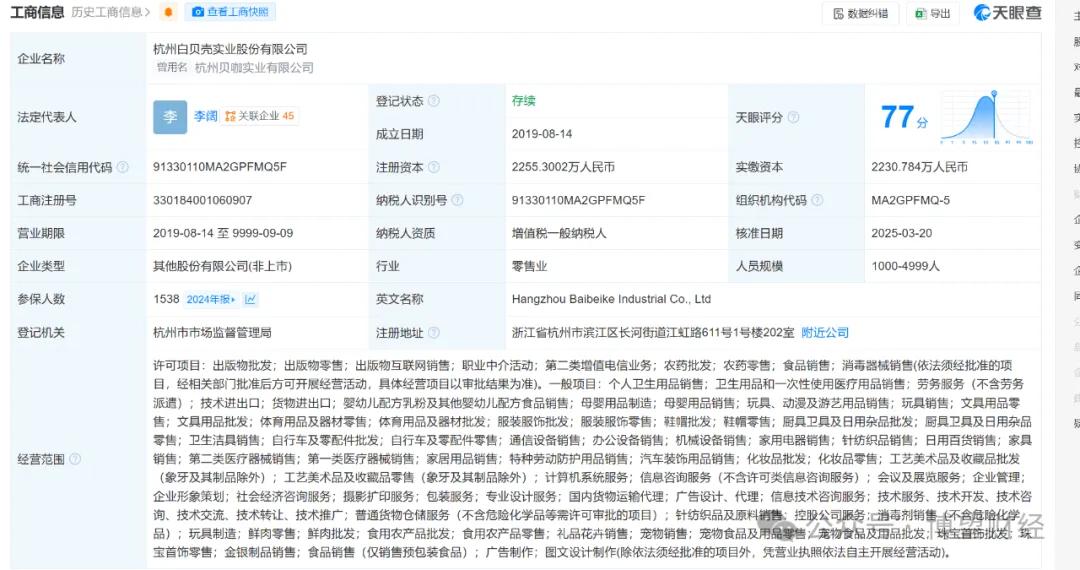
Task: Click the trend chart icon beside 2024年报
Action: coord(250,299)
